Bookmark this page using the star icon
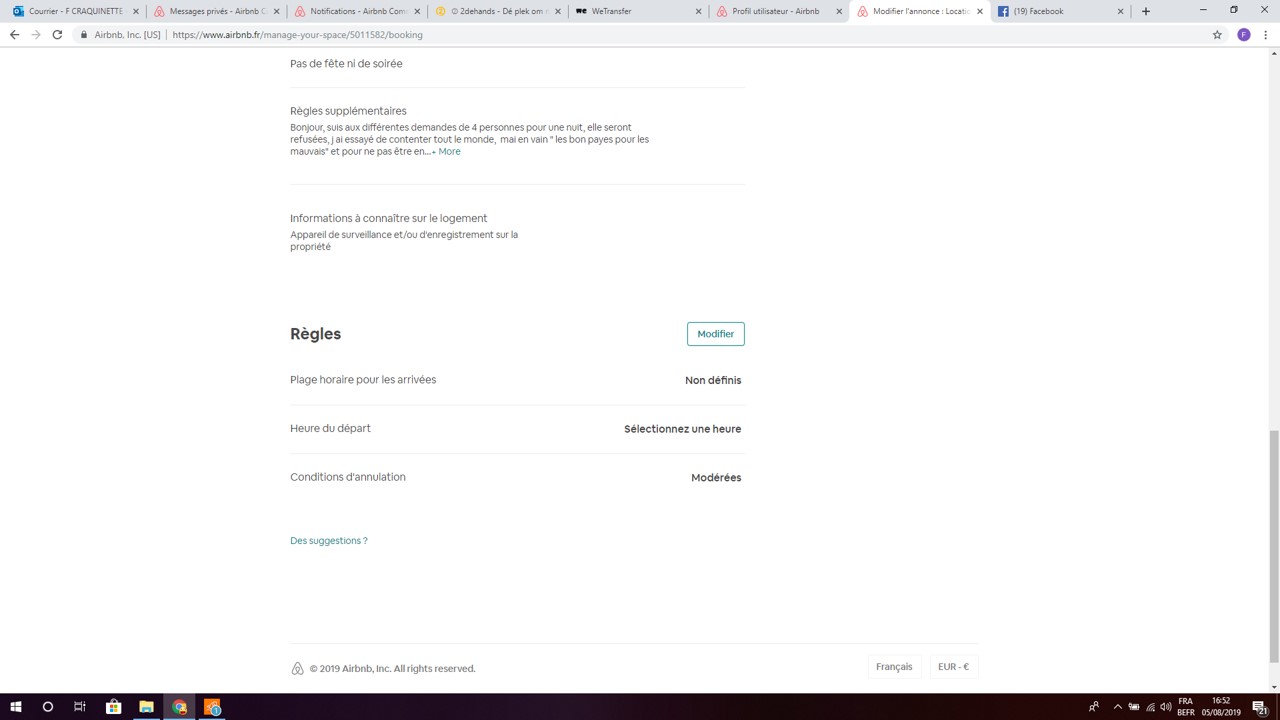The image size is (1280, 720). pos(1217,34)
